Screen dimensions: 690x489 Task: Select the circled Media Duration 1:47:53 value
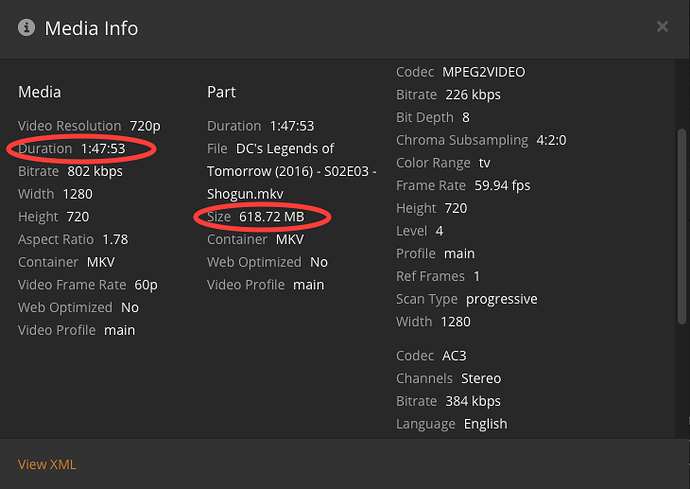coord(101,149)
